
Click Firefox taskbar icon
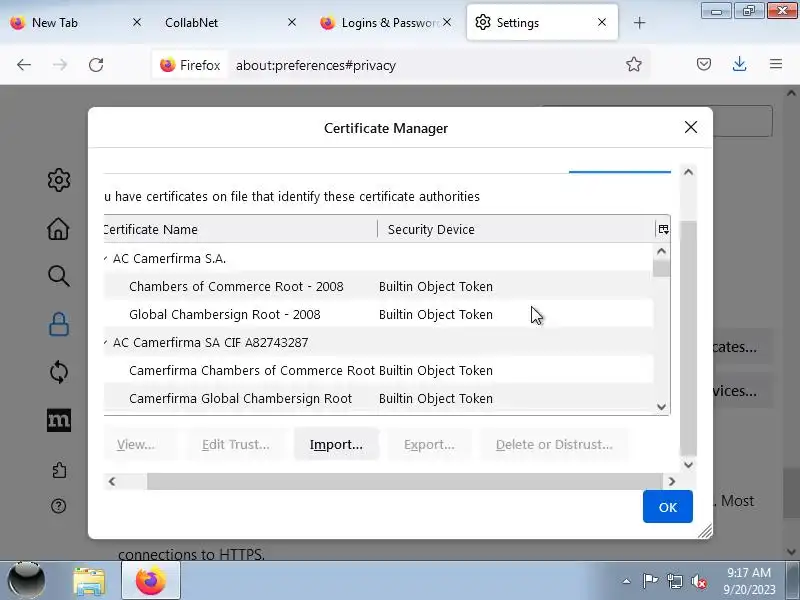pyautogui.click(x=151, y=581)
